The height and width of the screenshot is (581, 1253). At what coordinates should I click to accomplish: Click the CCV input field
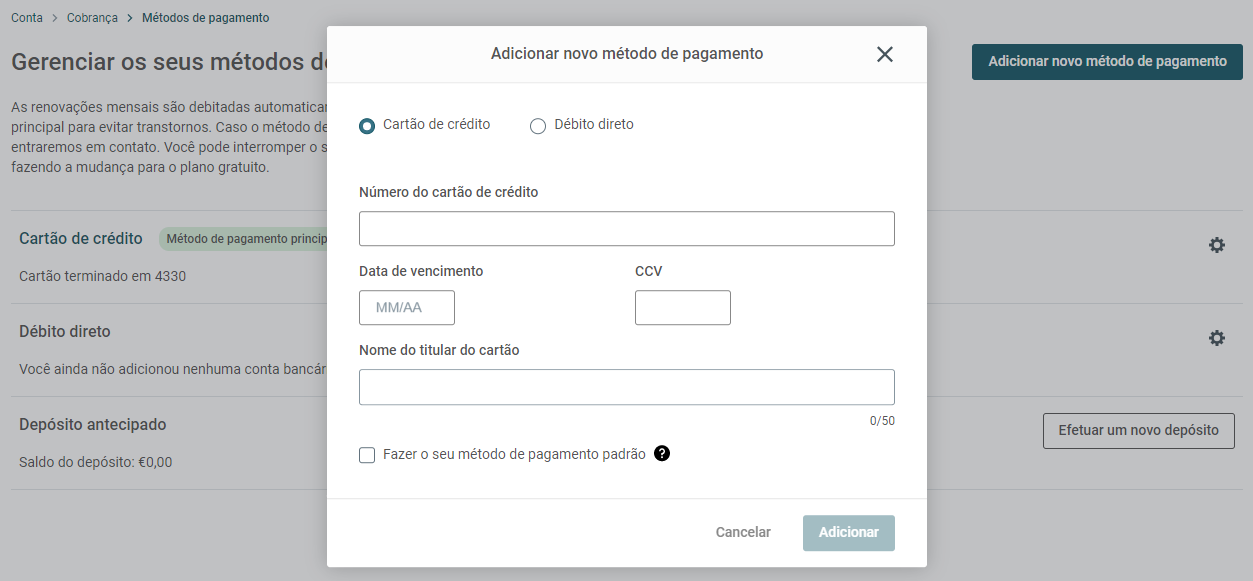click(683, 308)
